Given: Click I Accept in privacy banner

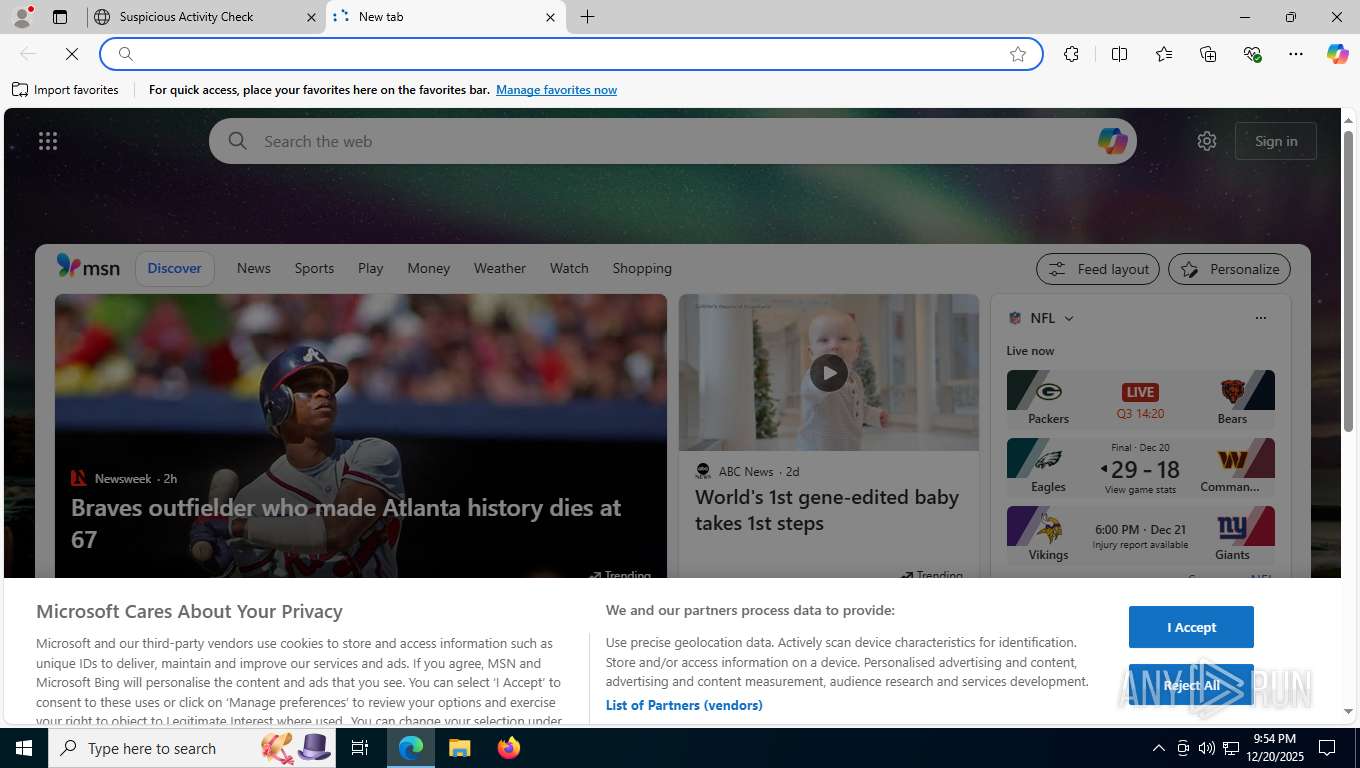Looking at the screenshot, I should coord(1191,627).
